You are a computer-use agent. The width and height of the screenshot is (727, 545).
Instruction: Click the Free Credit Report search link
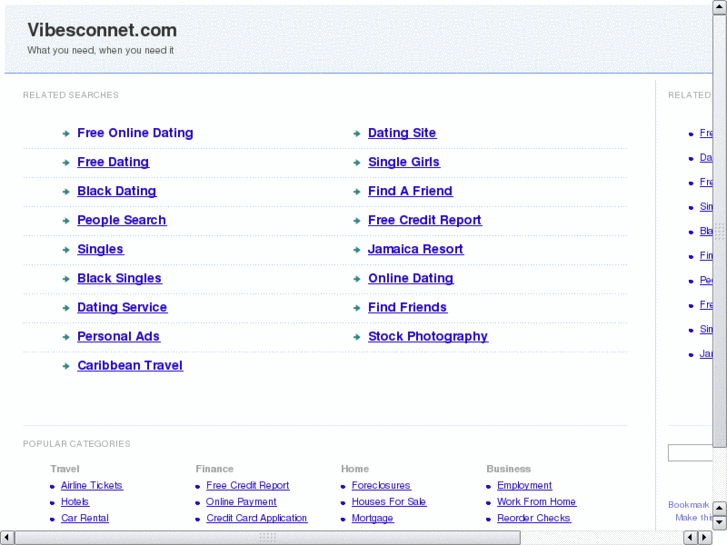pos(425,220)
